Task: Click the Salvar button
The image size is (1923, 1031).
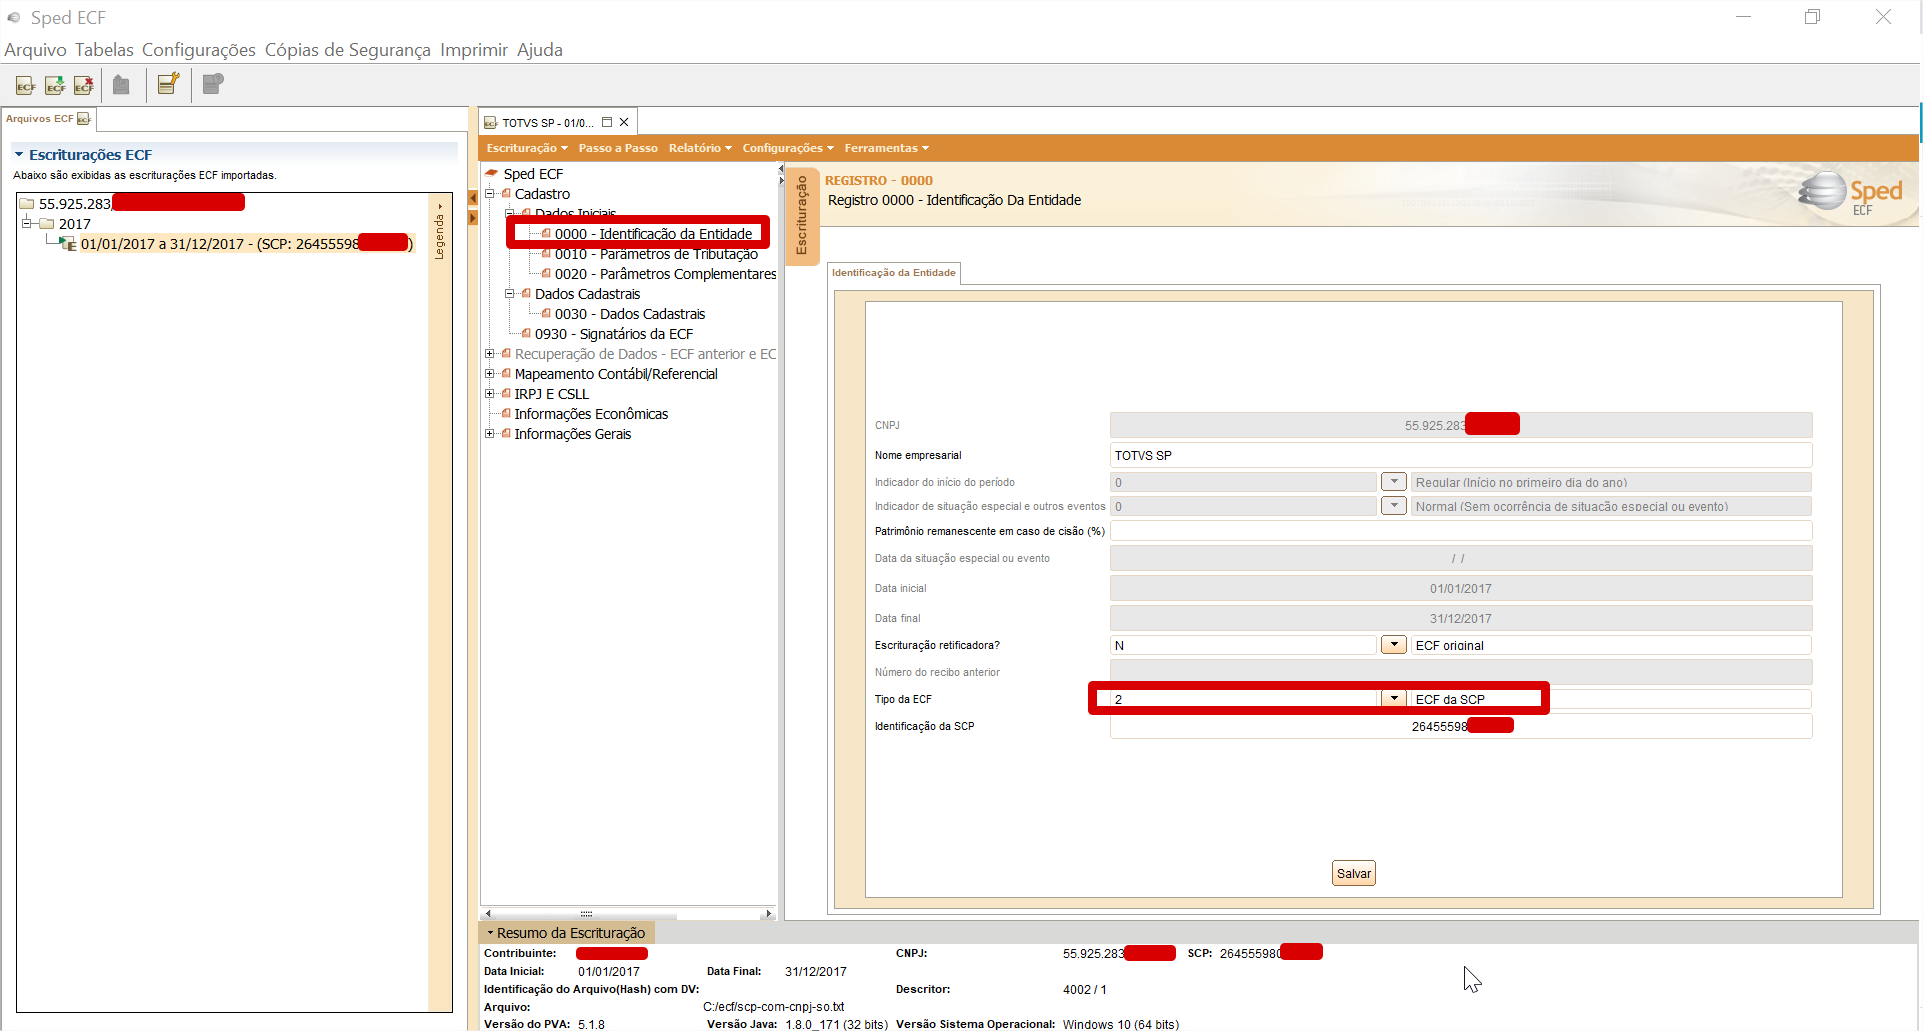Action: (1354, 873)
